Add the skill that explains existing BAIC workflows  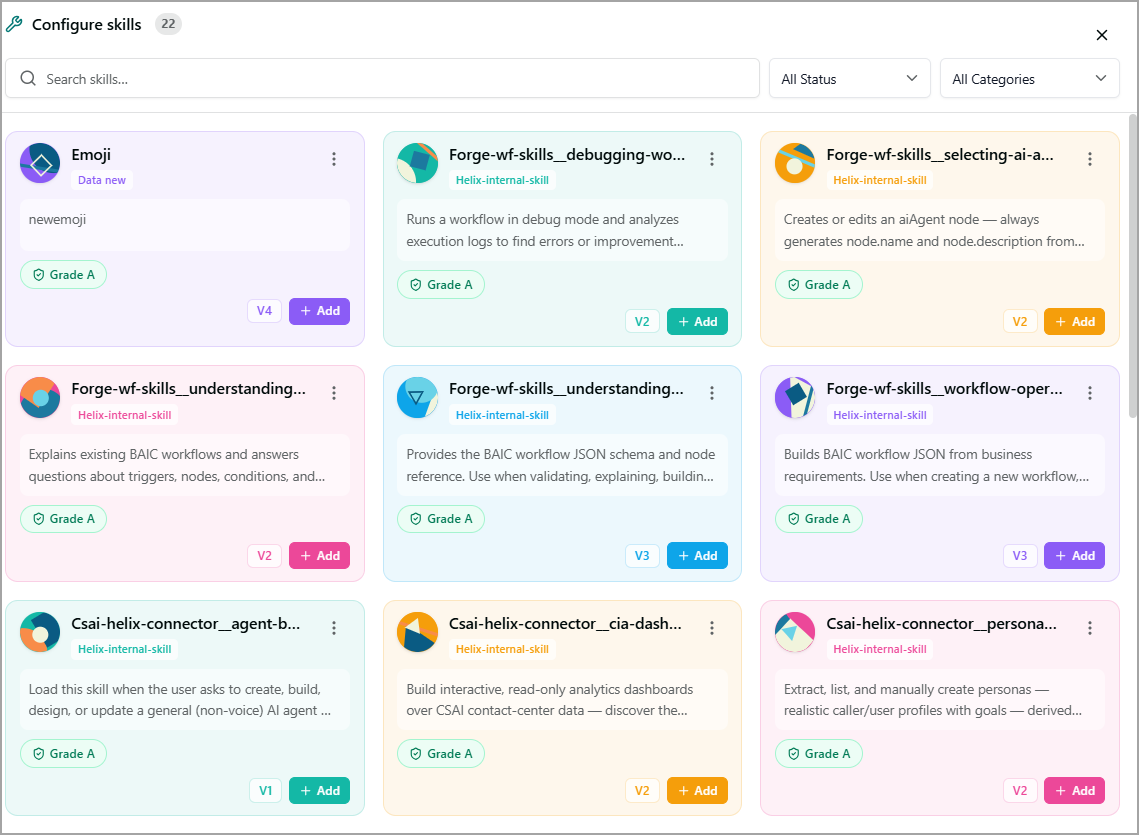(x=320, y=556)
